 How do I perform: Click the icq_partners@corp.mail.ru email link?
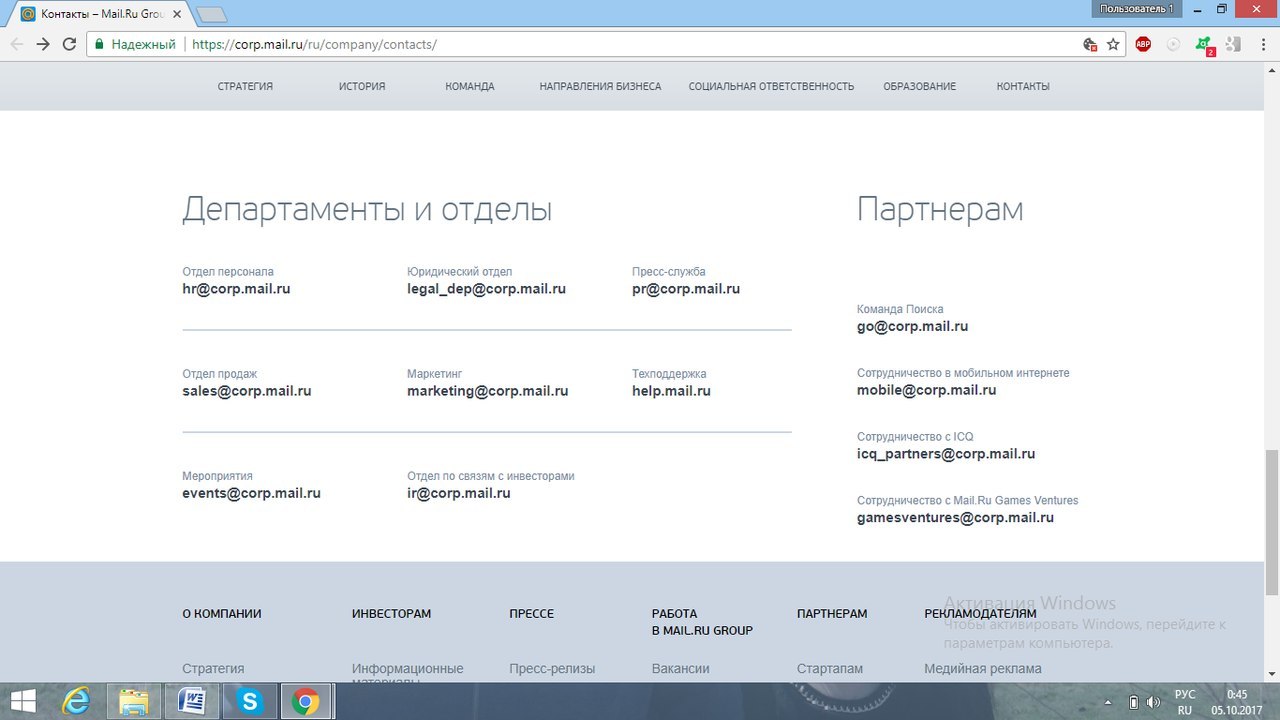946,454
